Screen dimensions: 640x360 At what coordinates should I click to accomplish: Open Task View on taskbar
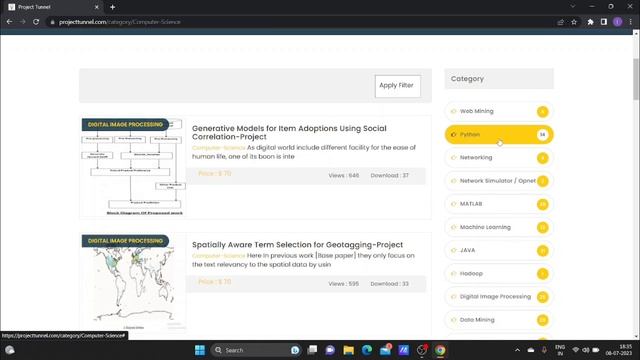[x=312, y=350]
